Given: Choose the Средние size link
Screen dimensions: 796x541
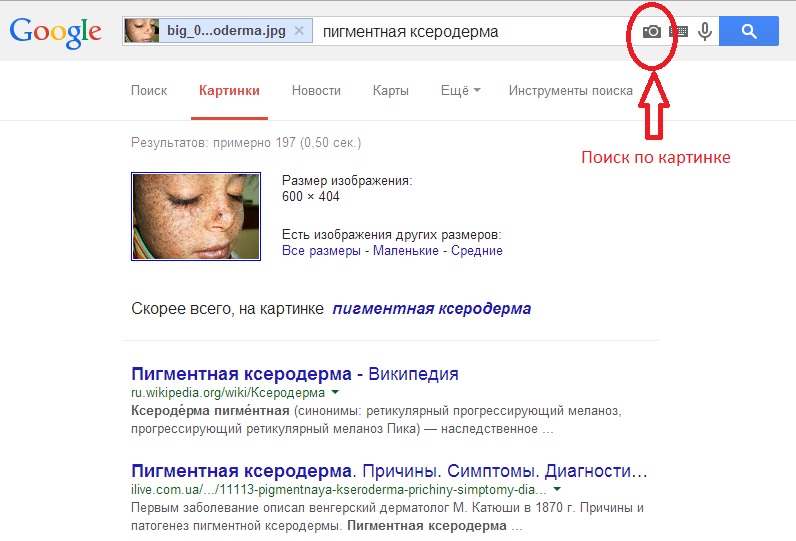Looking at the screenshot, I should (x=477, y=251).
